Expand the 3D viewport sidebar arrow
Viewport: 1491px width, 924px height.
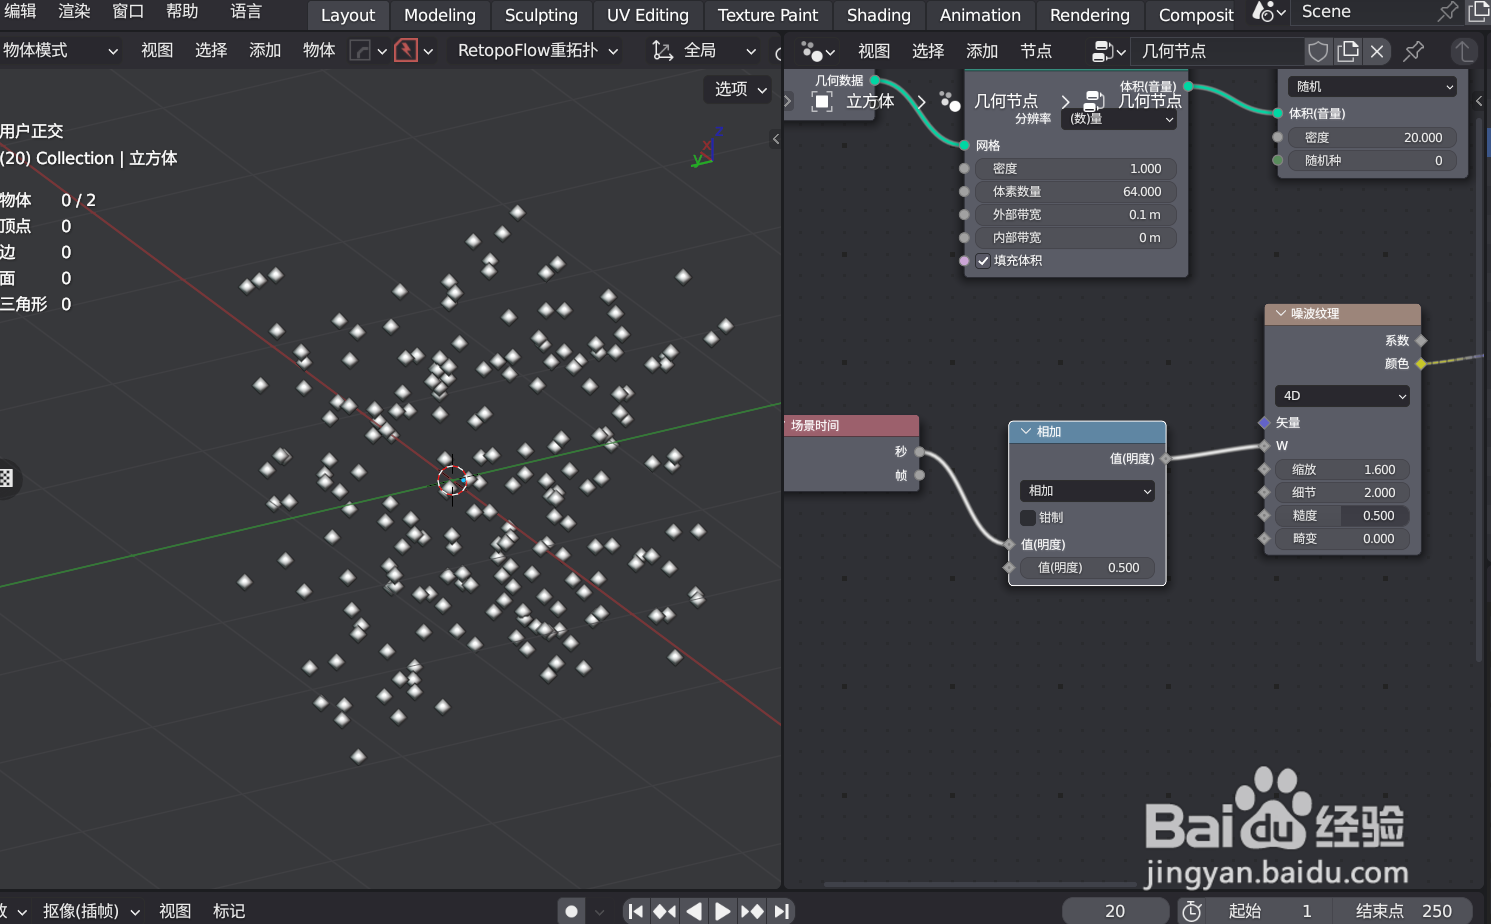click(776, 139)
